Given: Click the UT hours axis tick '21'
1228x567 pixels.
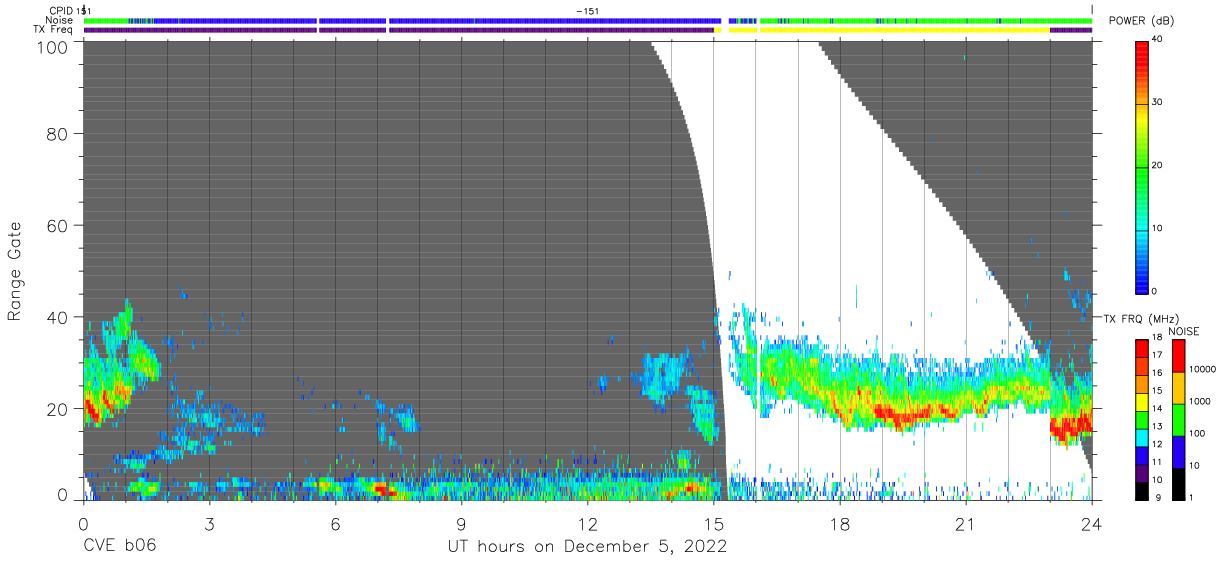Looking at the screenshot, I should (966, 523).
